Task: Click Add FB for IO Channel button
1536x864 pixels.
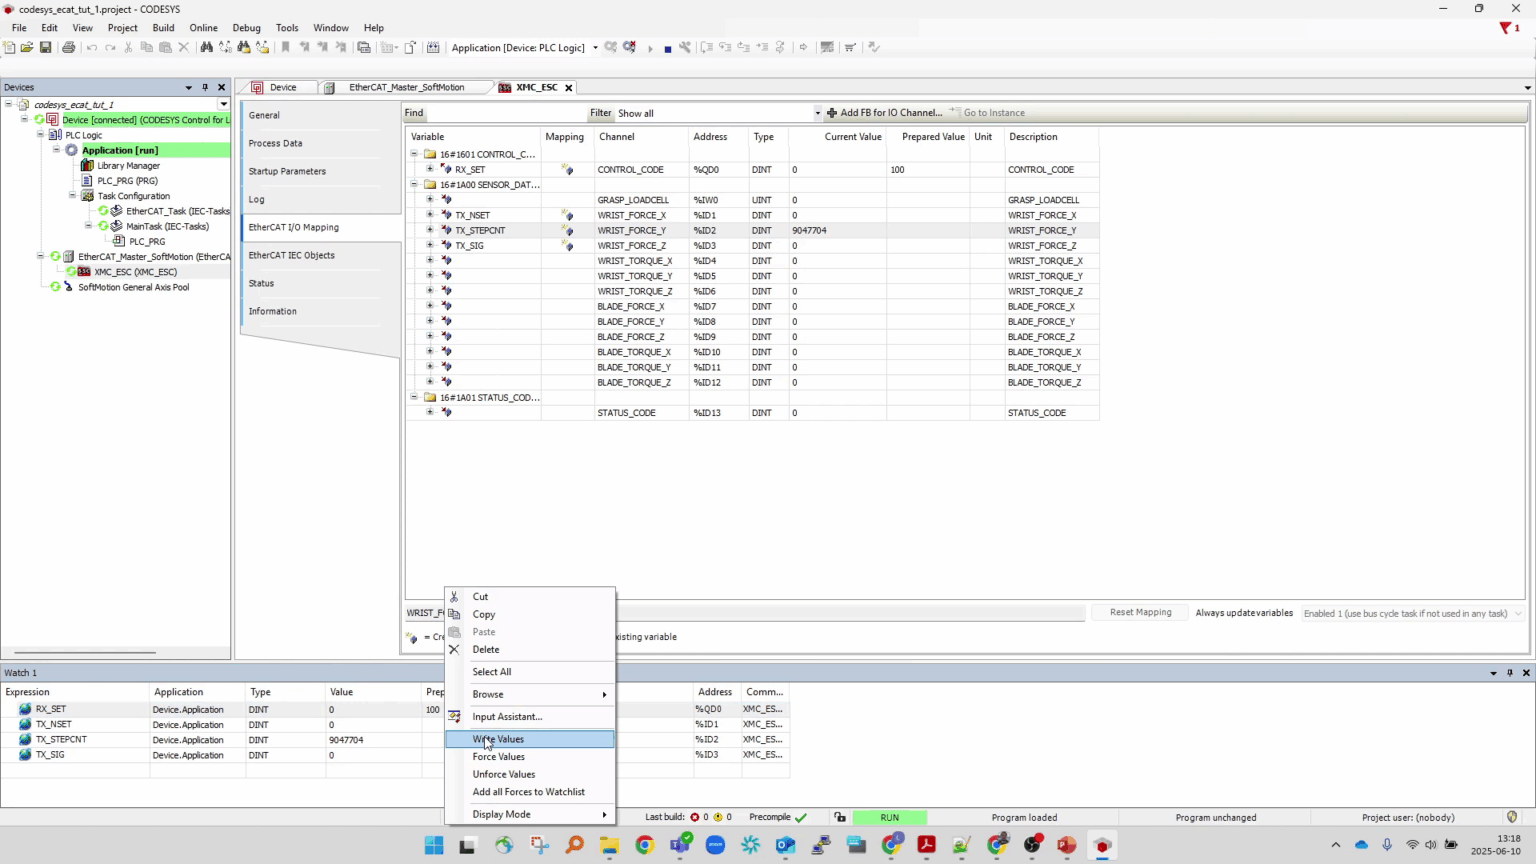Action: pyautogui.click(x=888, y=112)
